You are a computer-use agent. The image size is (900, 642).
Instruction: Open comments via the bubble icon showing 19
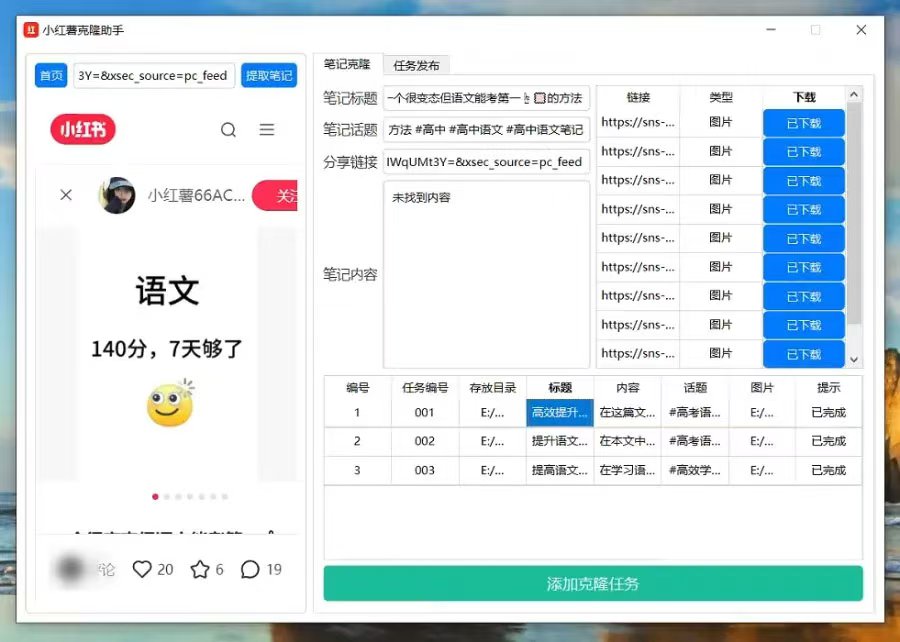[x=249, y=569]
